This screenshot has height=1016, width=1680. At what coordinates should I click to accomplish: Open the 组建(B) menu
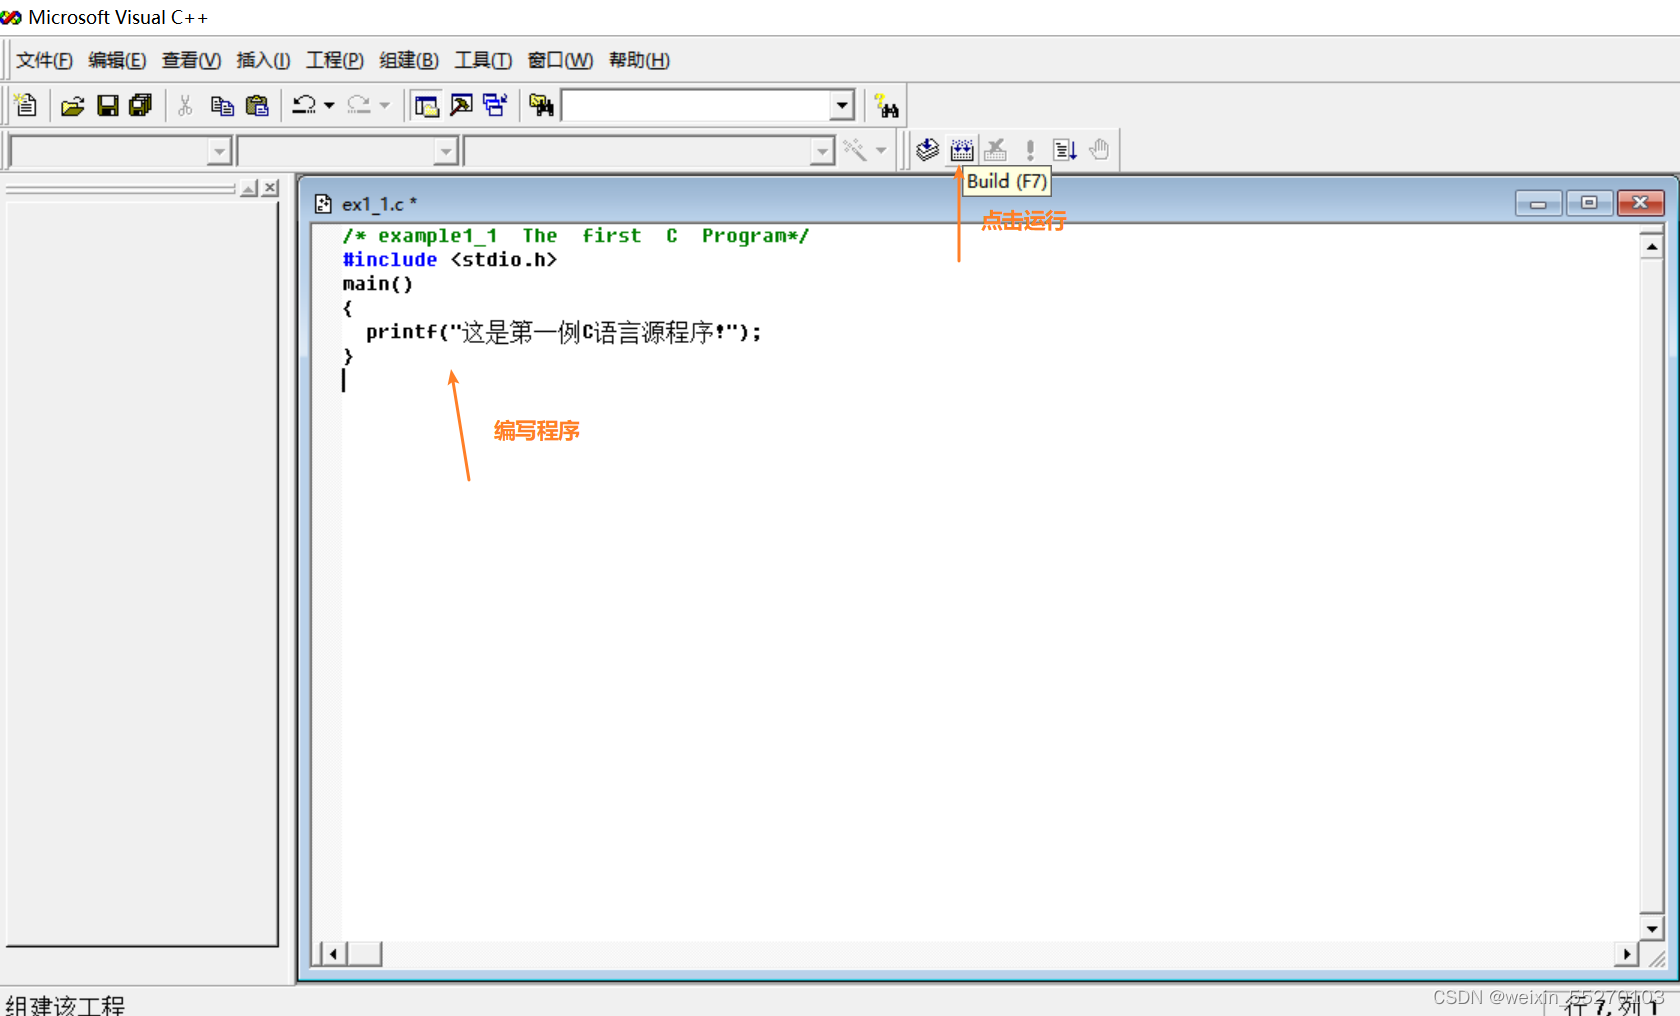(409, 60)
